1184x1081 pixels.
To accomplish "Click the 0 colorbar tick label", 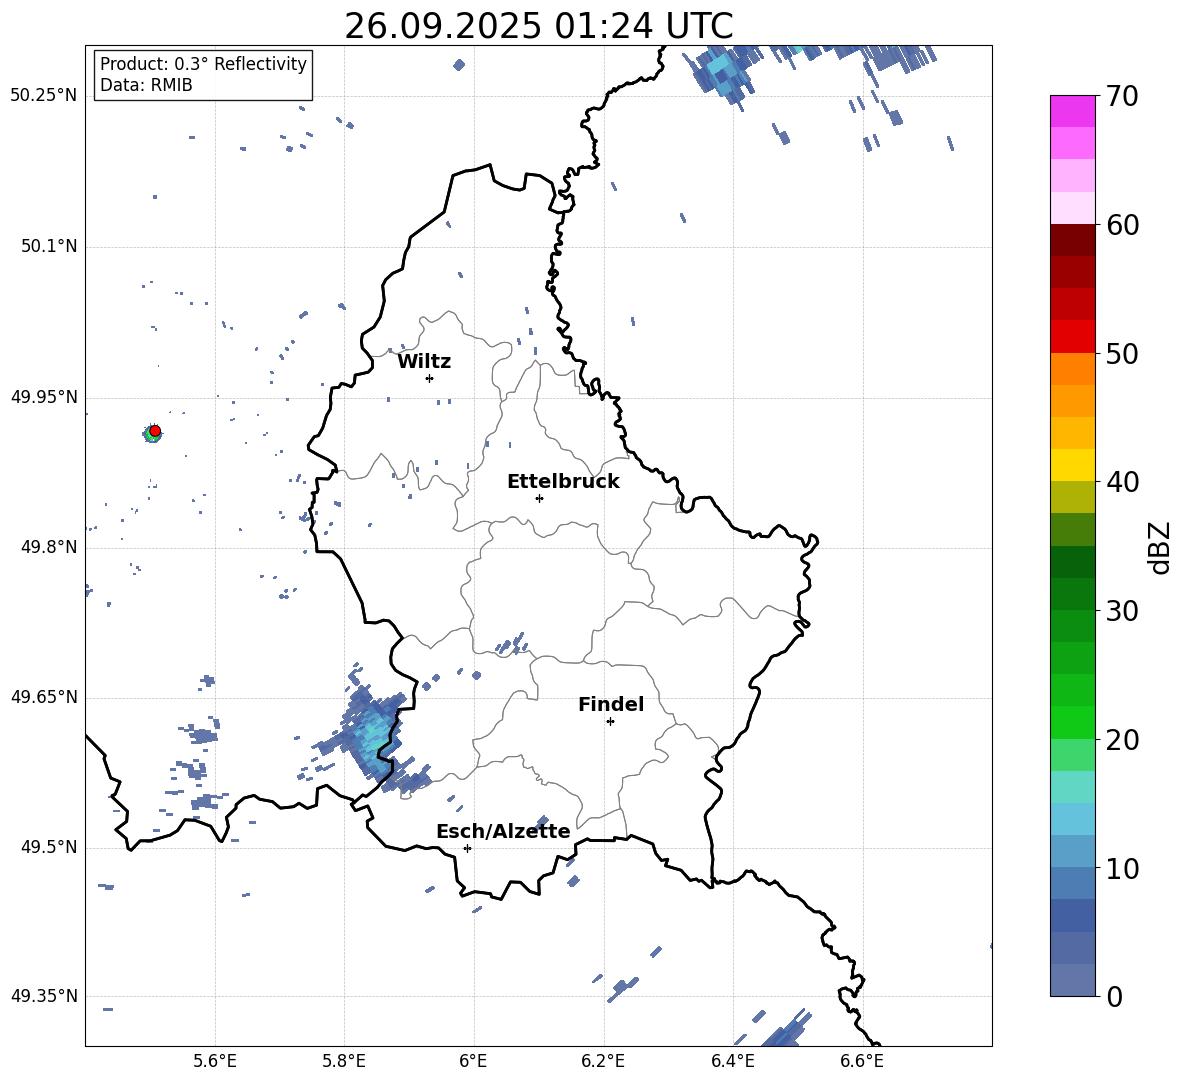I will [1114, 996].
